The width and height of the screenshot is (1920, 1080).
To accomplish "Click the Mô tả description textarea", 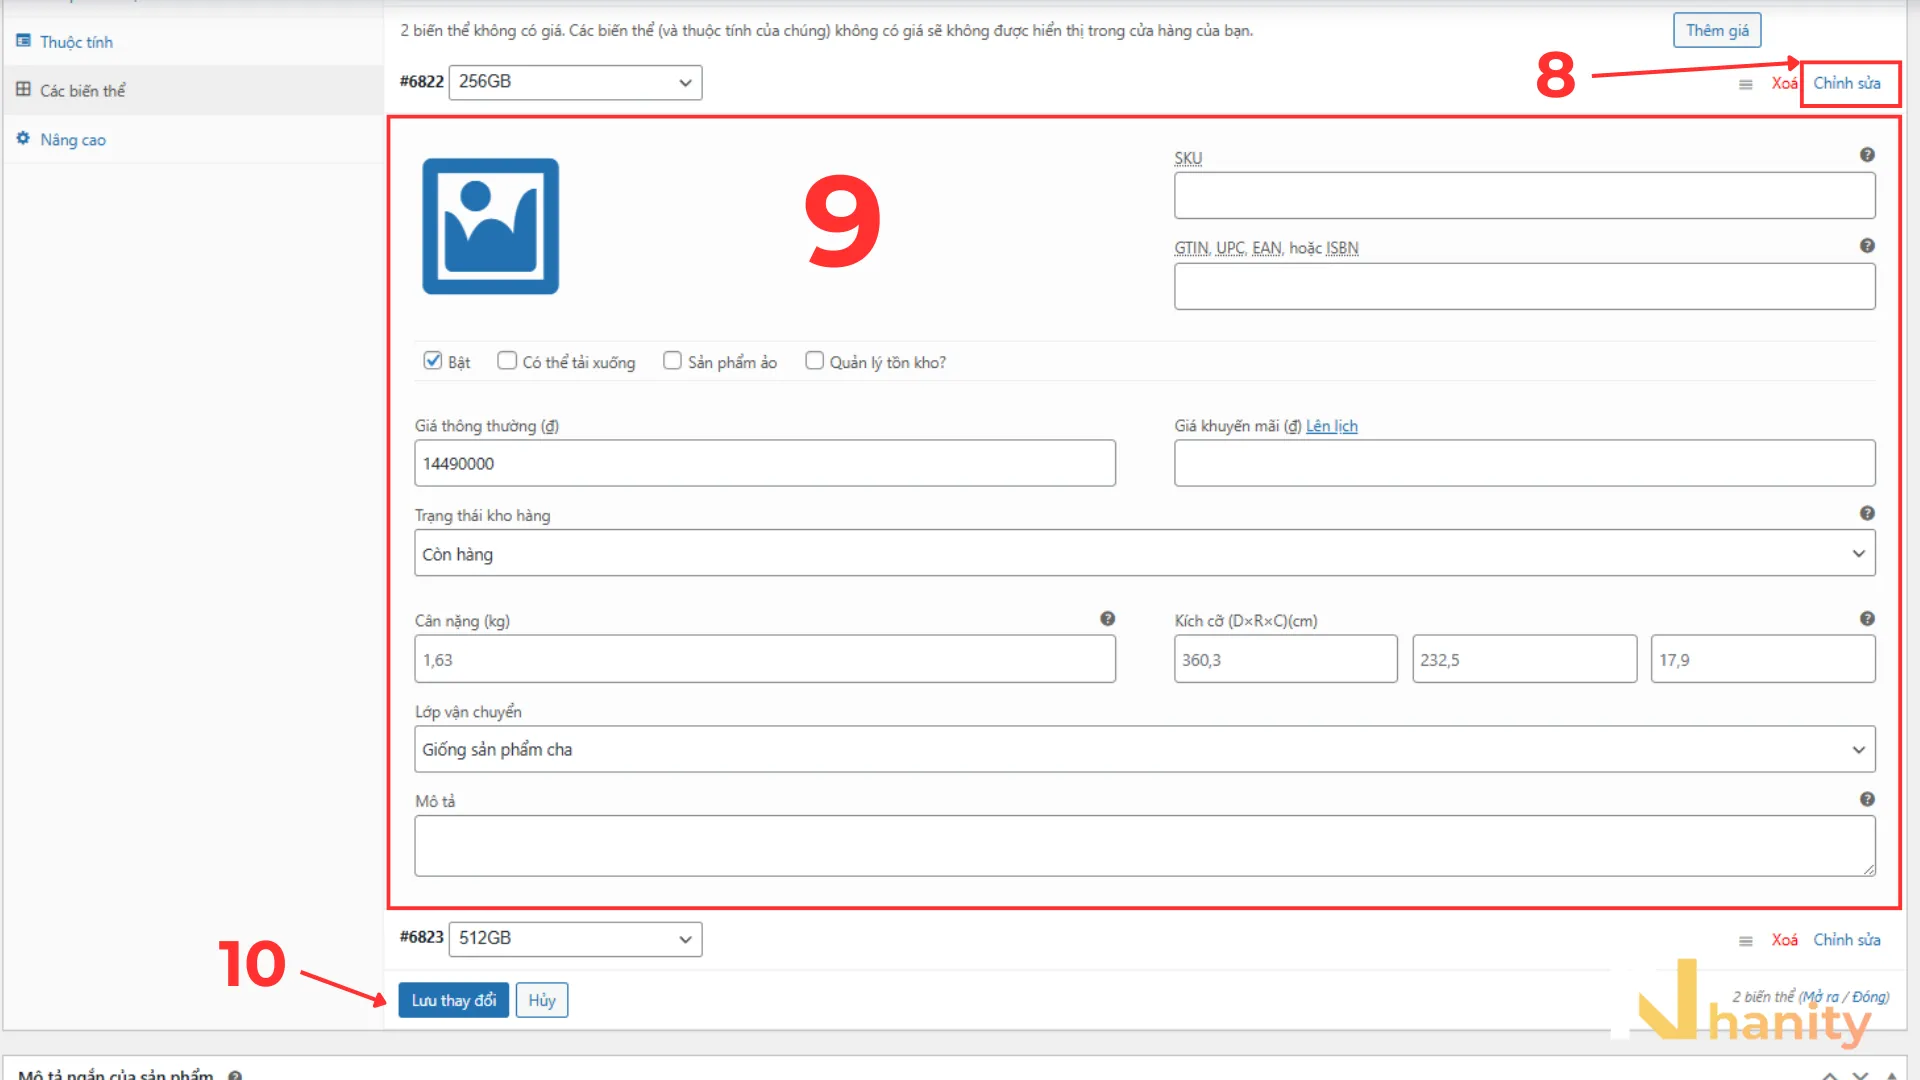I will pos(1145,846).
